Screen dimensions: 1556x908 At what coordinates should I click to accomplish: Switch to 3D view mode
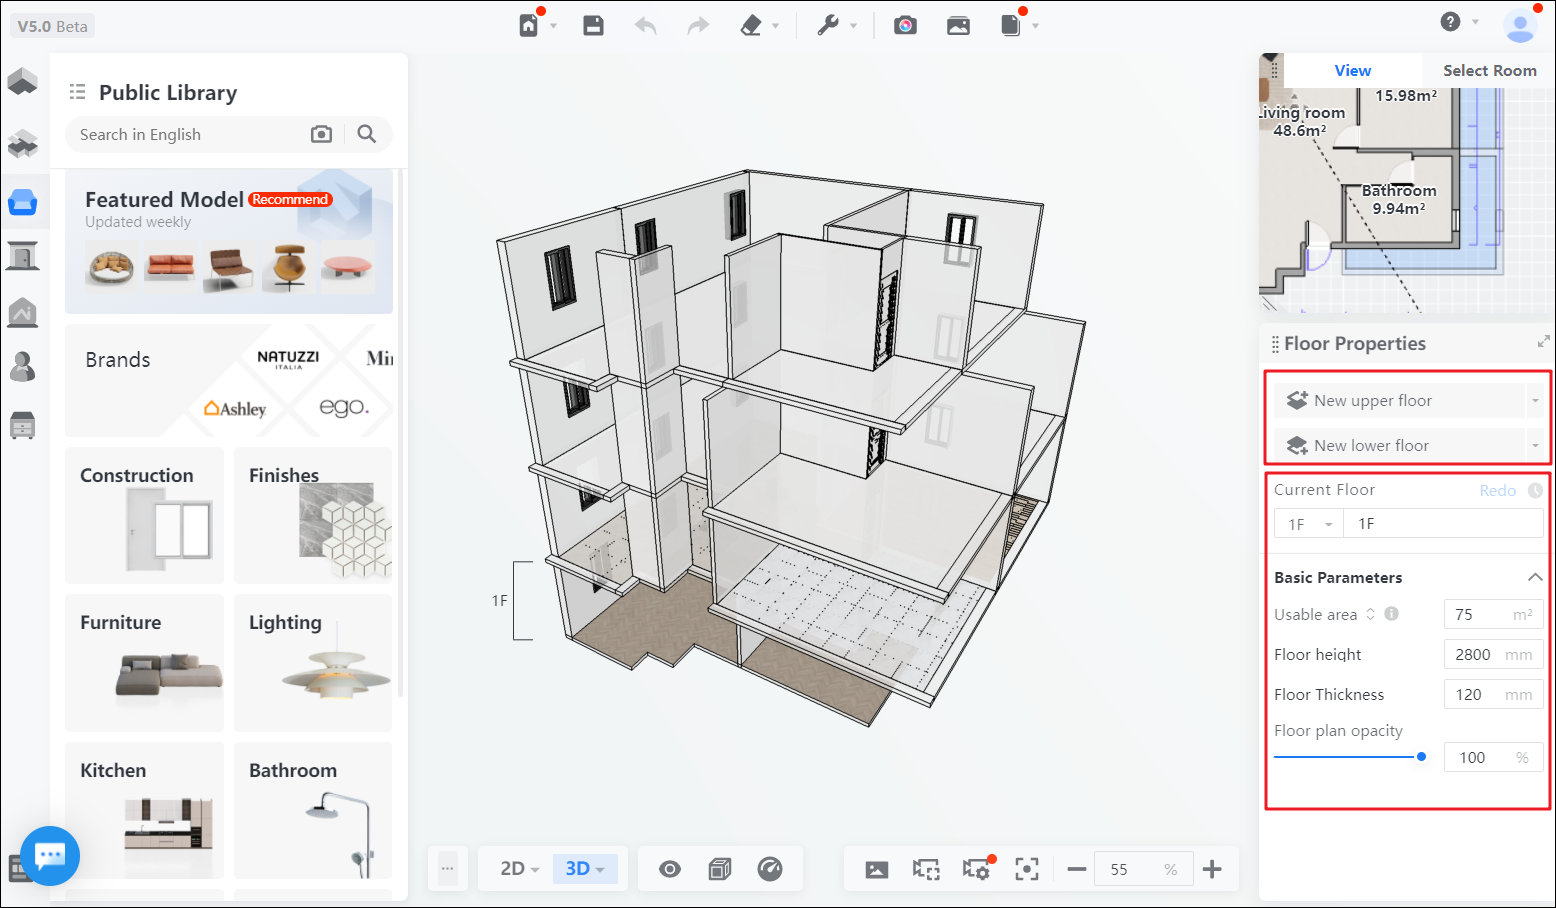[584, 869]
